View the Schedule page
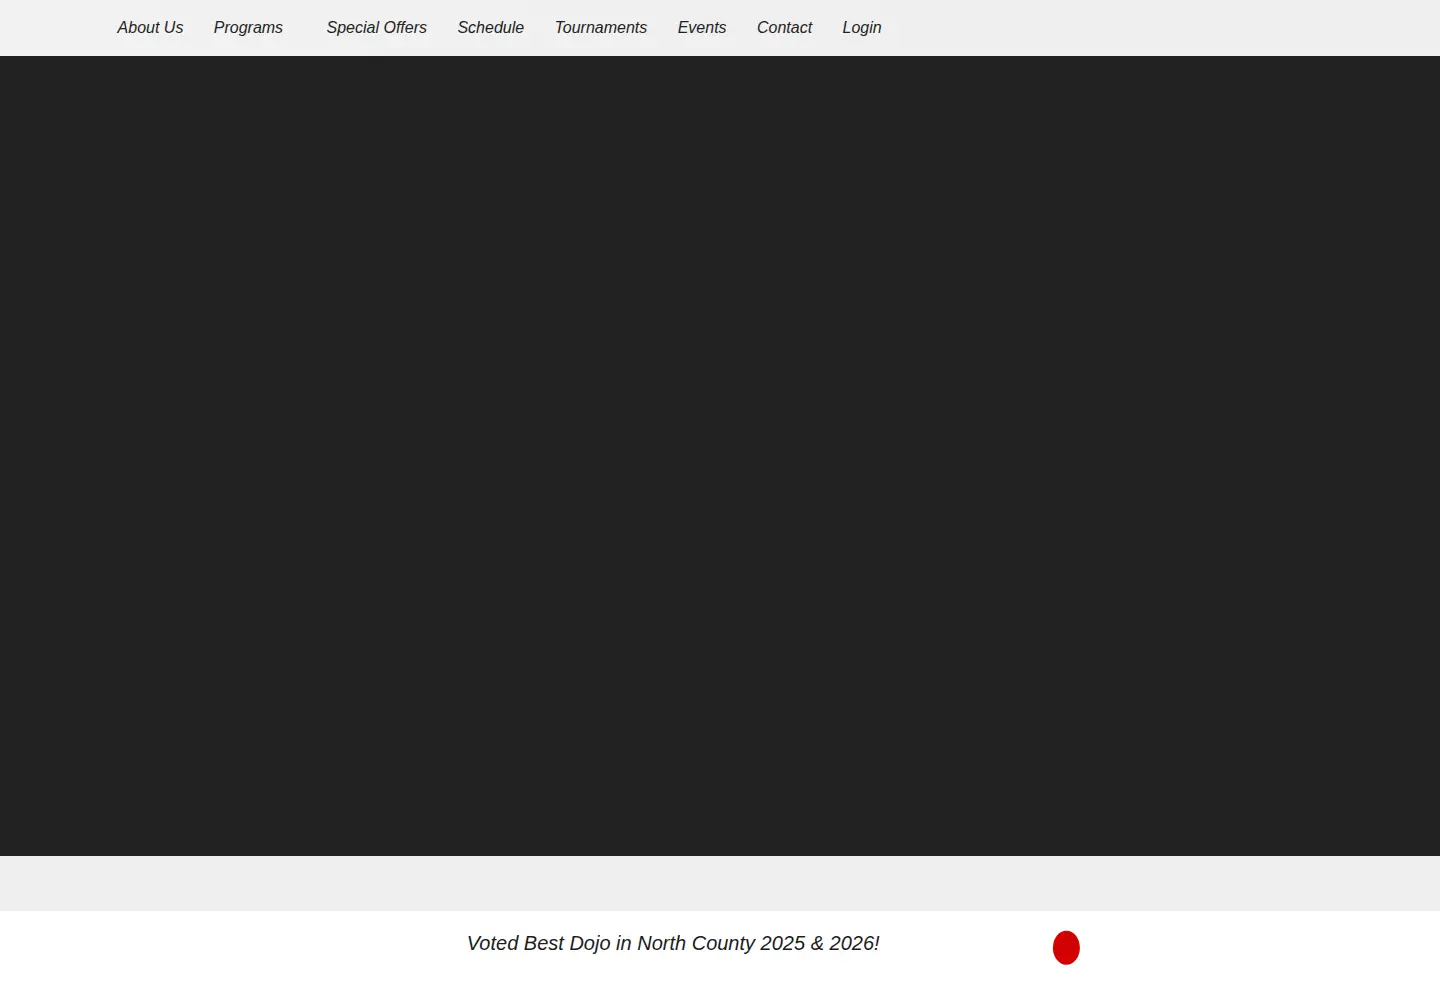The width and height of the screenshot is (1440, 1000). pyautogui.click(x=490, y=28)
